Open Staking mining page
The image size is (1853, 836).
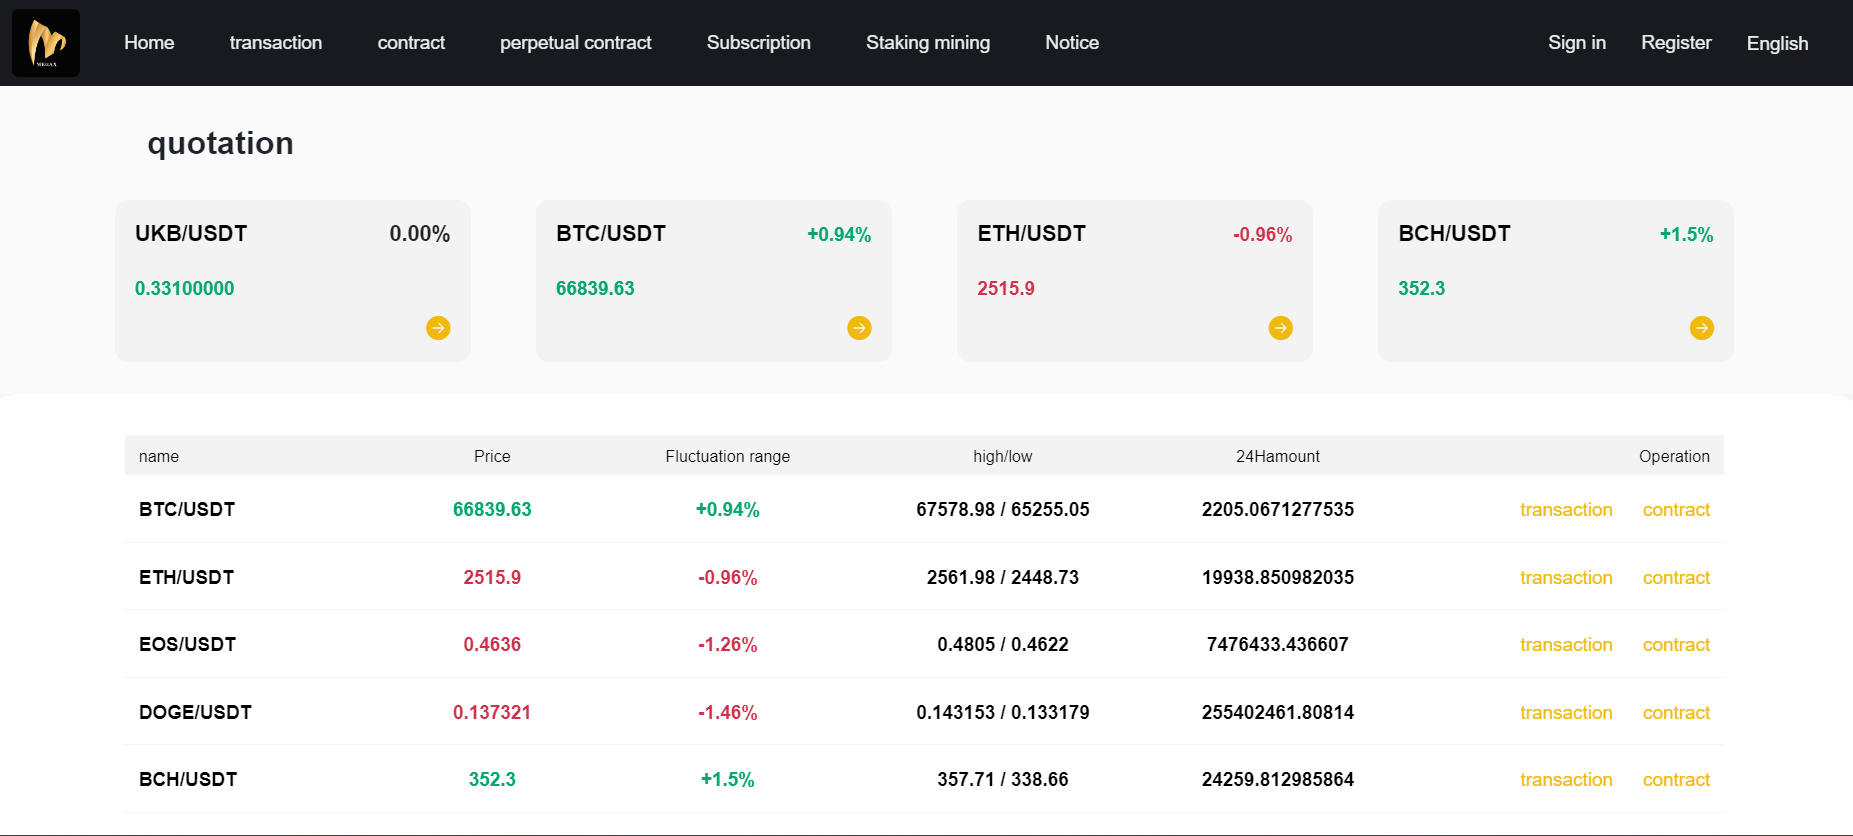tap(928, 43)
